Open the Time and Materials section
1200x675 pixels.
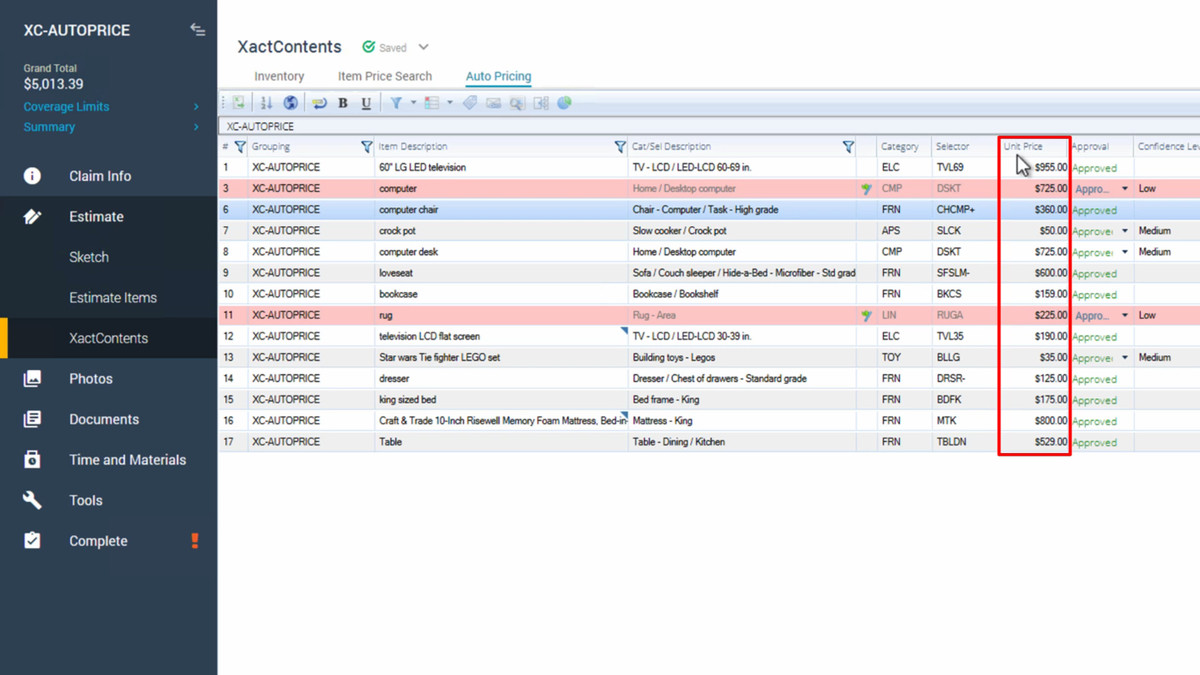(x=127, y=460)
